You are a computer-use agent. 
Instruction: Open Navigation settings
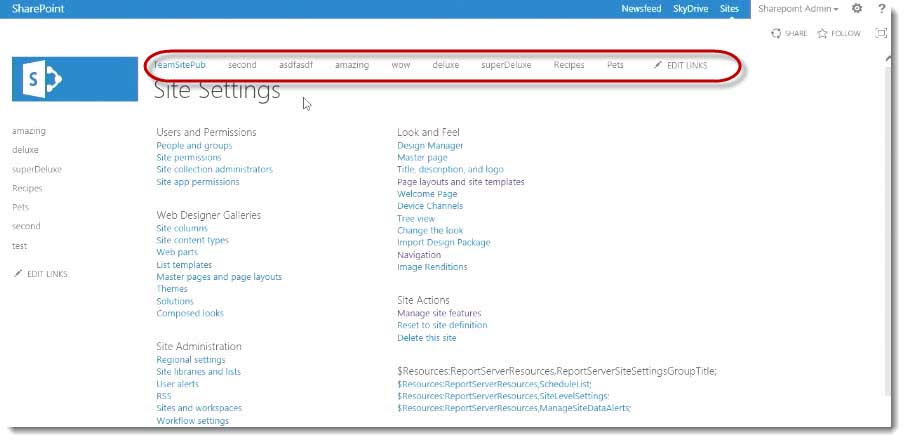coord(419,255)
